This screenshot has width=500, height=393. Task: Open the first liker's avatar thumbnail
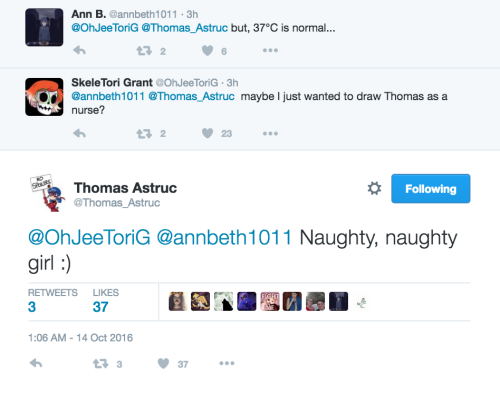point(177,301)
